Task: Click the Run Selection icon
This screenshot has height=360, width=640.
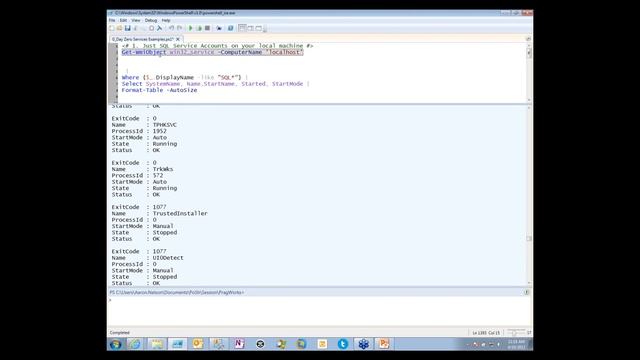Action: tap(199, 28)
